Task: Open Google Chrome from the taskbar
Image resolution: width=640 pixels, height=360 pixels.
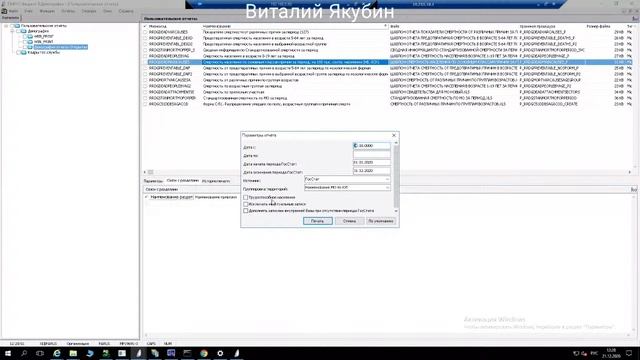Action: coord(204,353)
